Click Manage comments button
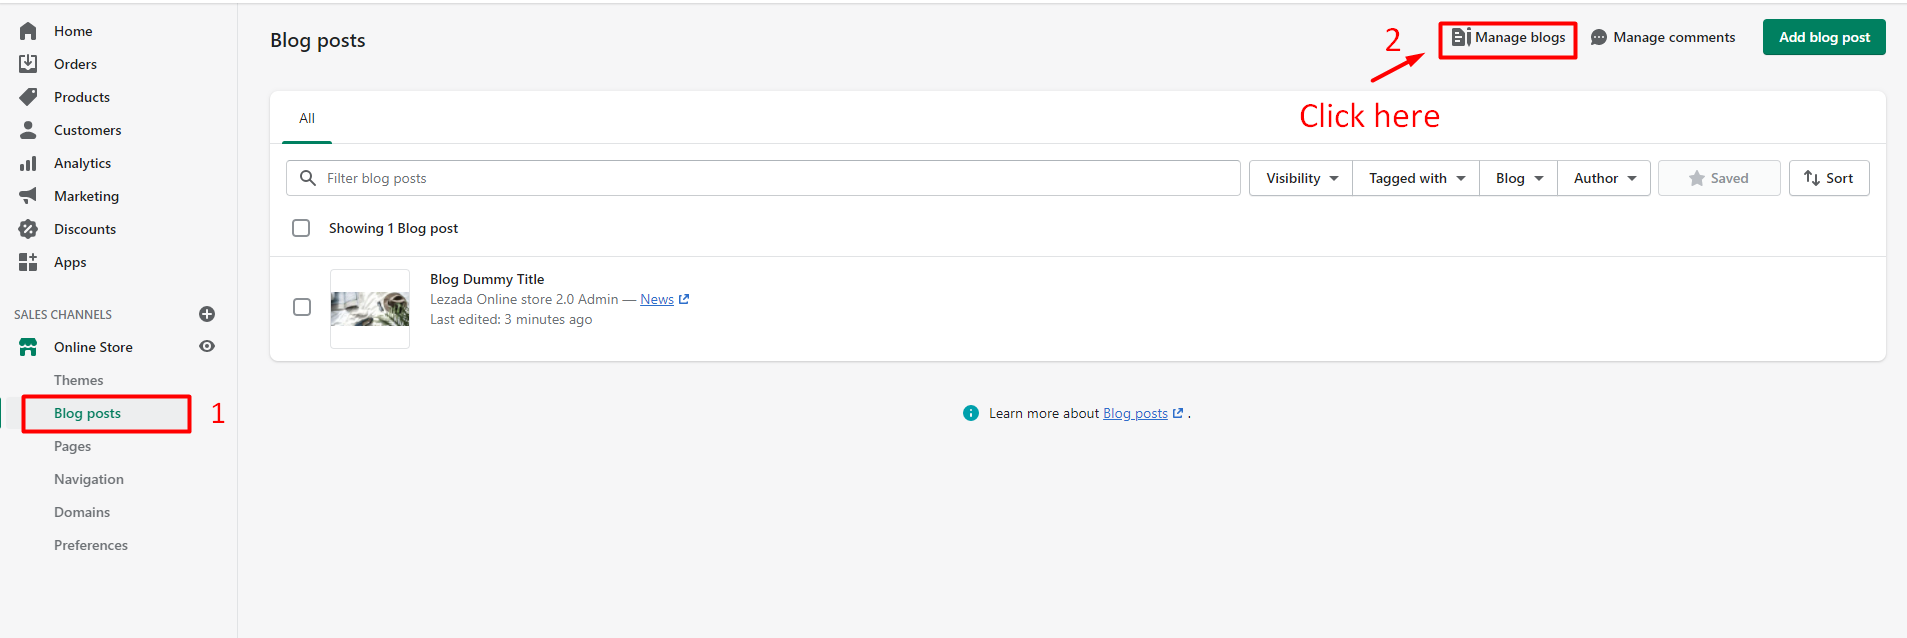Image resolution: width=1907 pixels, height=638 pixels. click(1663, 37)
